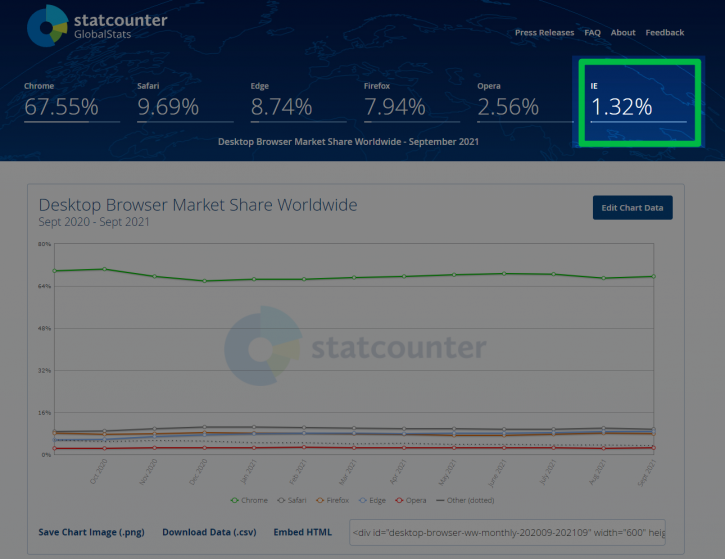This screenshot has width=725, height=559.
Task: Click the Oct 2020 axis label
Action: pos(98,472)
